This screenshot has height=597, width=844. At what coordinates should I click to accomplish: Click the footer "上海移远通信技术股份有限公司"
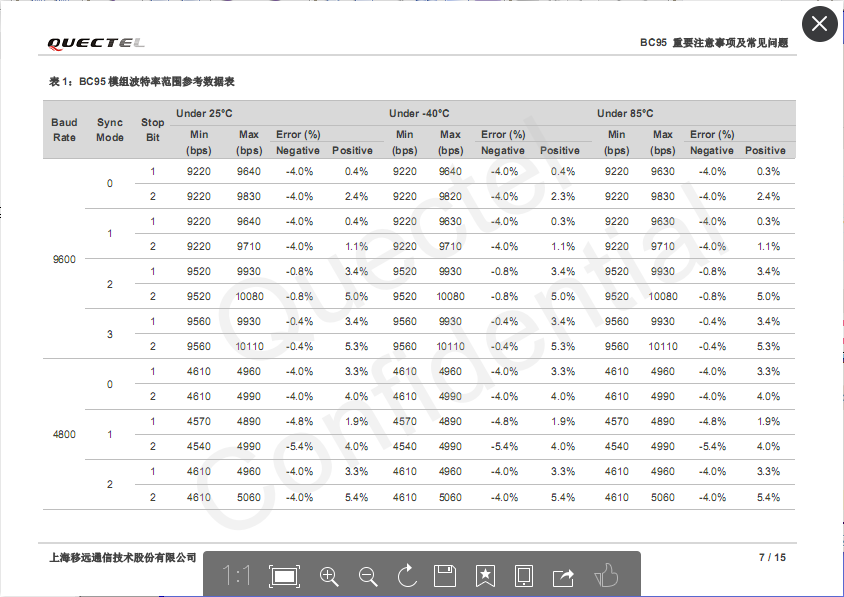point(123,558)
